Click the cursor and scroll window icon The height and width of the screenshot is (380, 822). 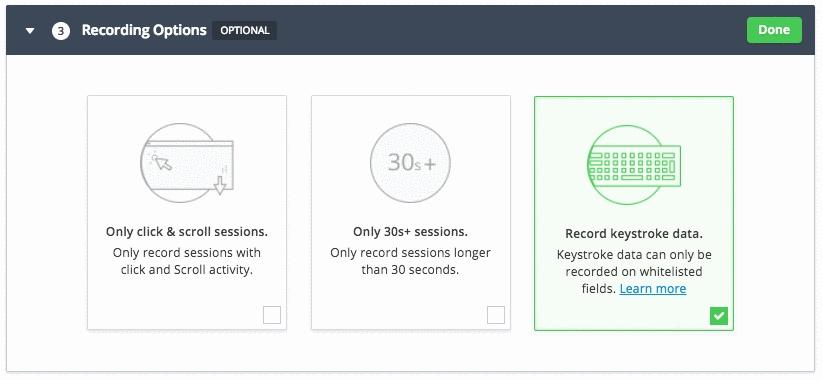[x=187, y=163]
